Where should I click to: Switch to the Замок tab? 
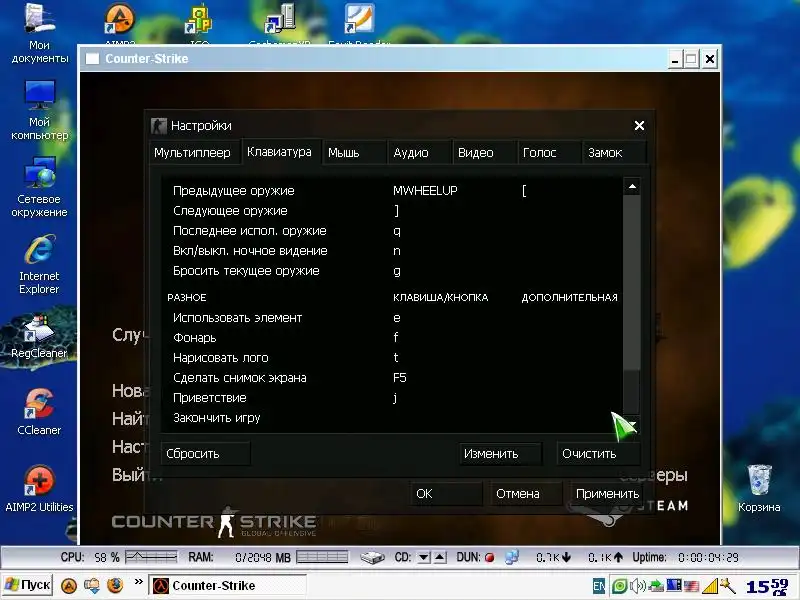tap(614, 153)
